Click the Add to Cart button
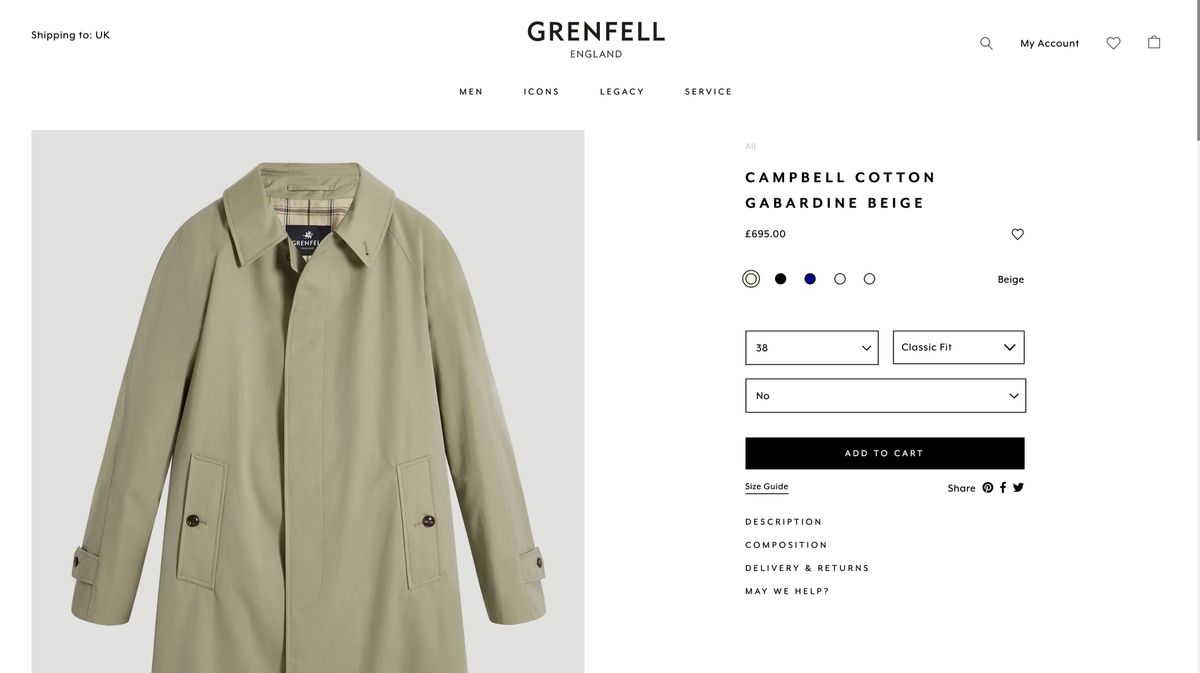1200x673 pixels. click(x=885, y=453)
